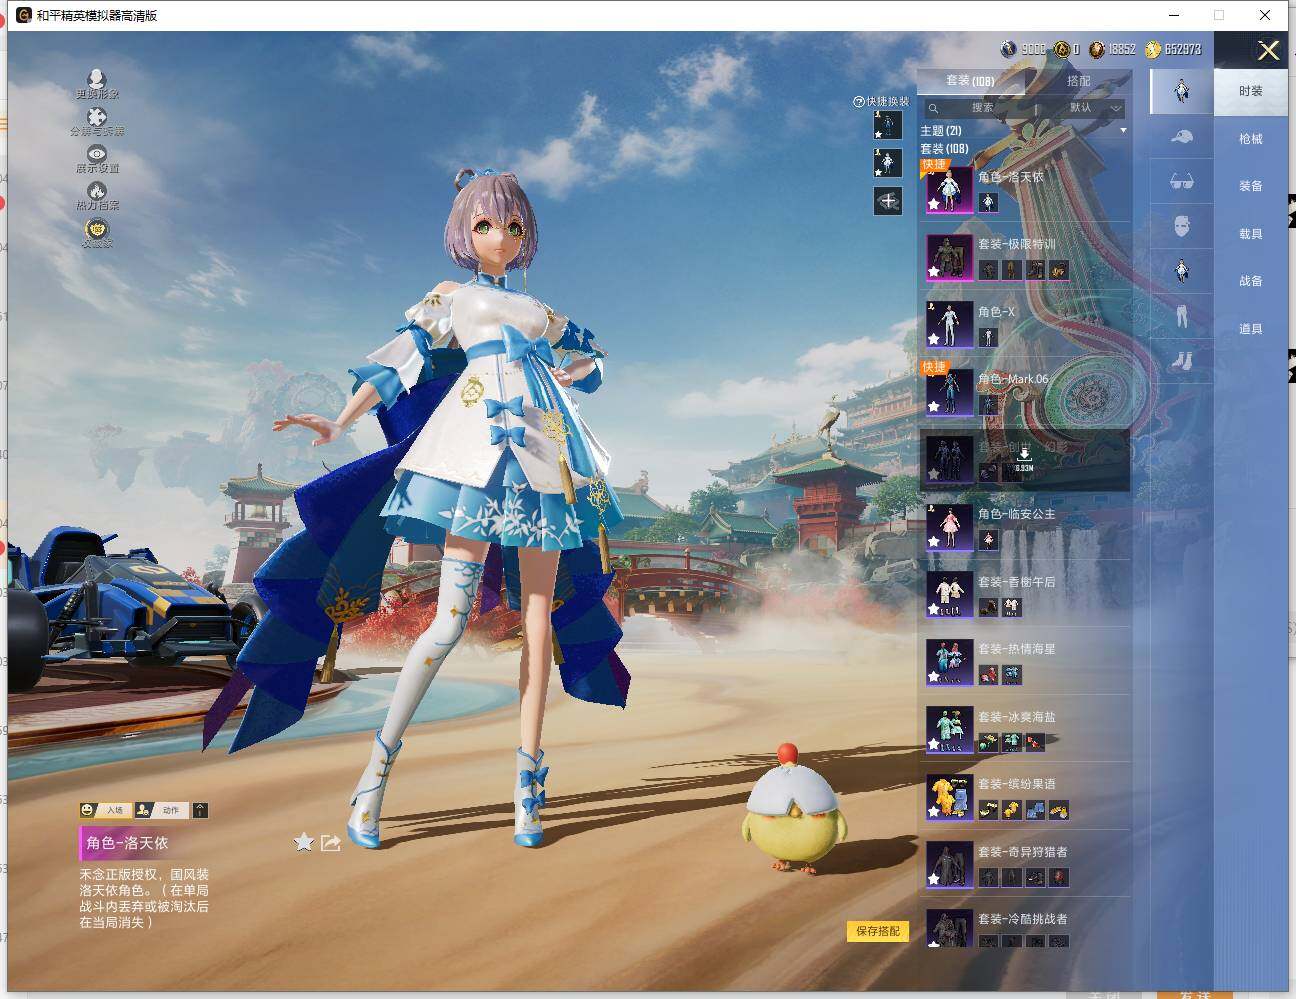Image resolution: width=1296 pixels, height=999 pixels.
Task: Open the 枪械 firearms tab
Action: point(1251,139)
